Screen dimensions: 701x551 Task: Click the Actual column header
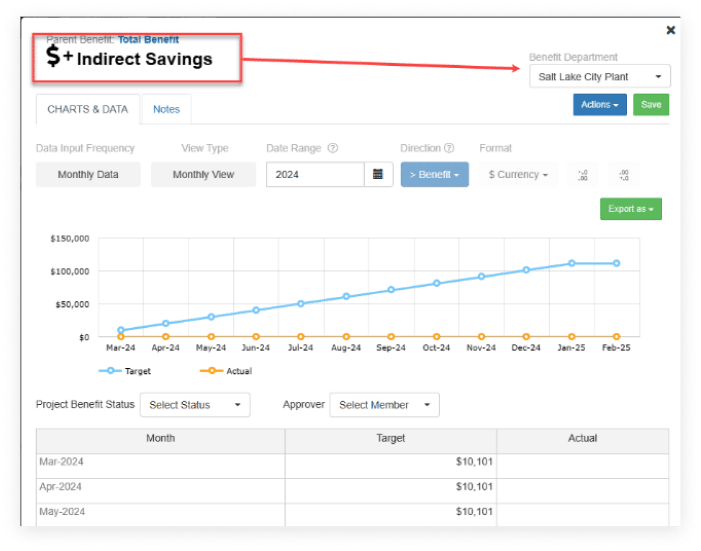583,441
